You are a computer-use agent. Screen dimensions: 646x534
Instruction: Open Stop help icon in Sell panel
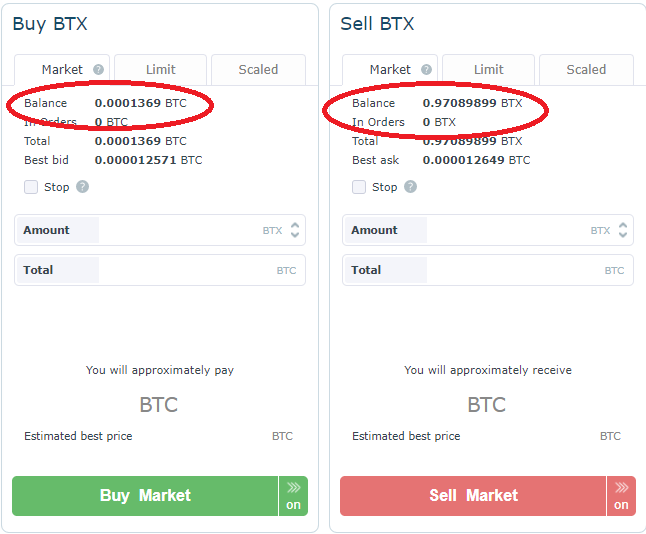410,187
